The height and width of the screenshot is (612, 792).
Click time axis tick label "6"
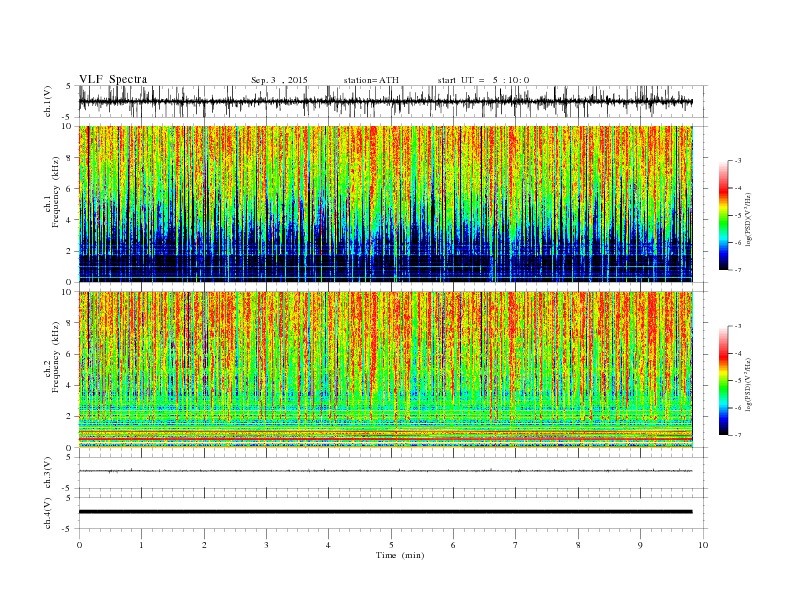(453, 545)
